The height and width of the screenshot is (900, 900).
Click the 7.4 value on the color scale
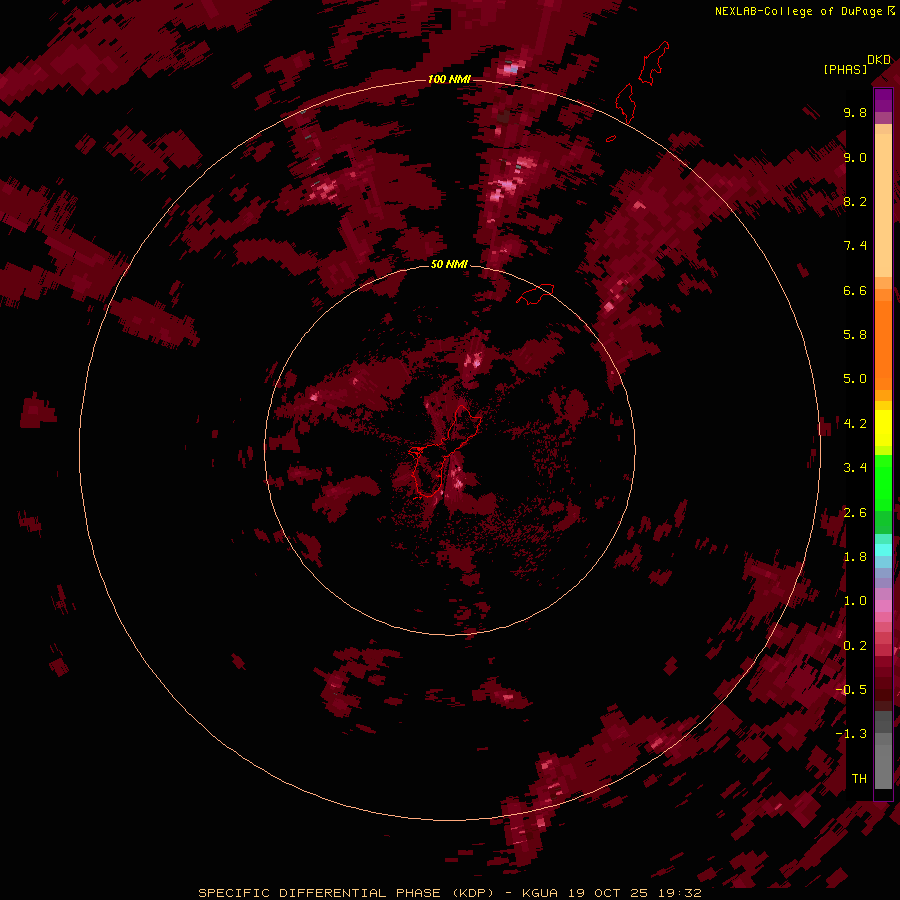click(x=855, y=246)
